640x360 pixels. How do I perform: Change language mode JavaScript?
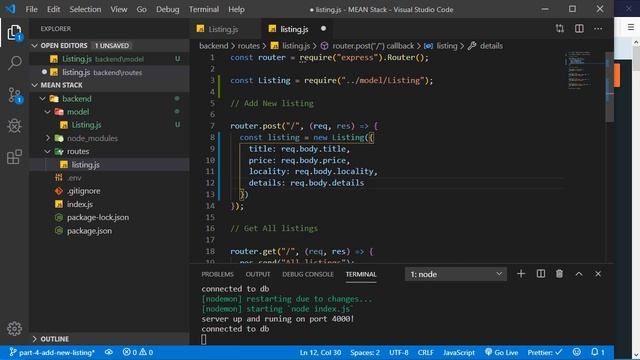459,352
